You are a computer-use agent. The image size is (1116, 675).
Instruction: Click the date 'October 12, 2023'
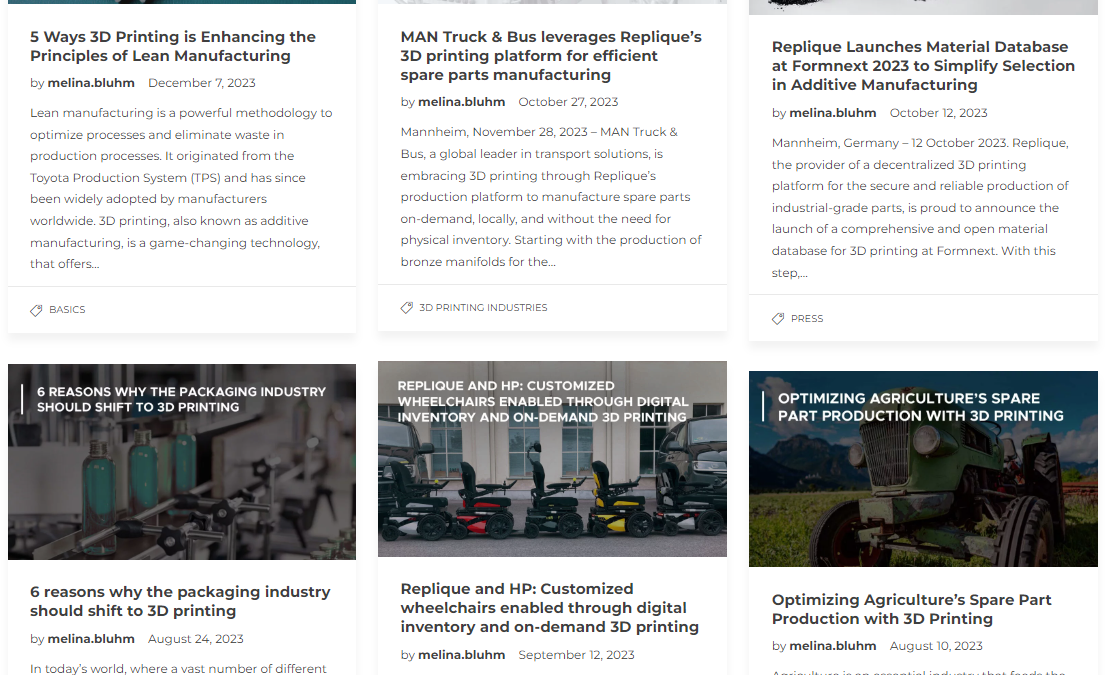pos(938,112)
